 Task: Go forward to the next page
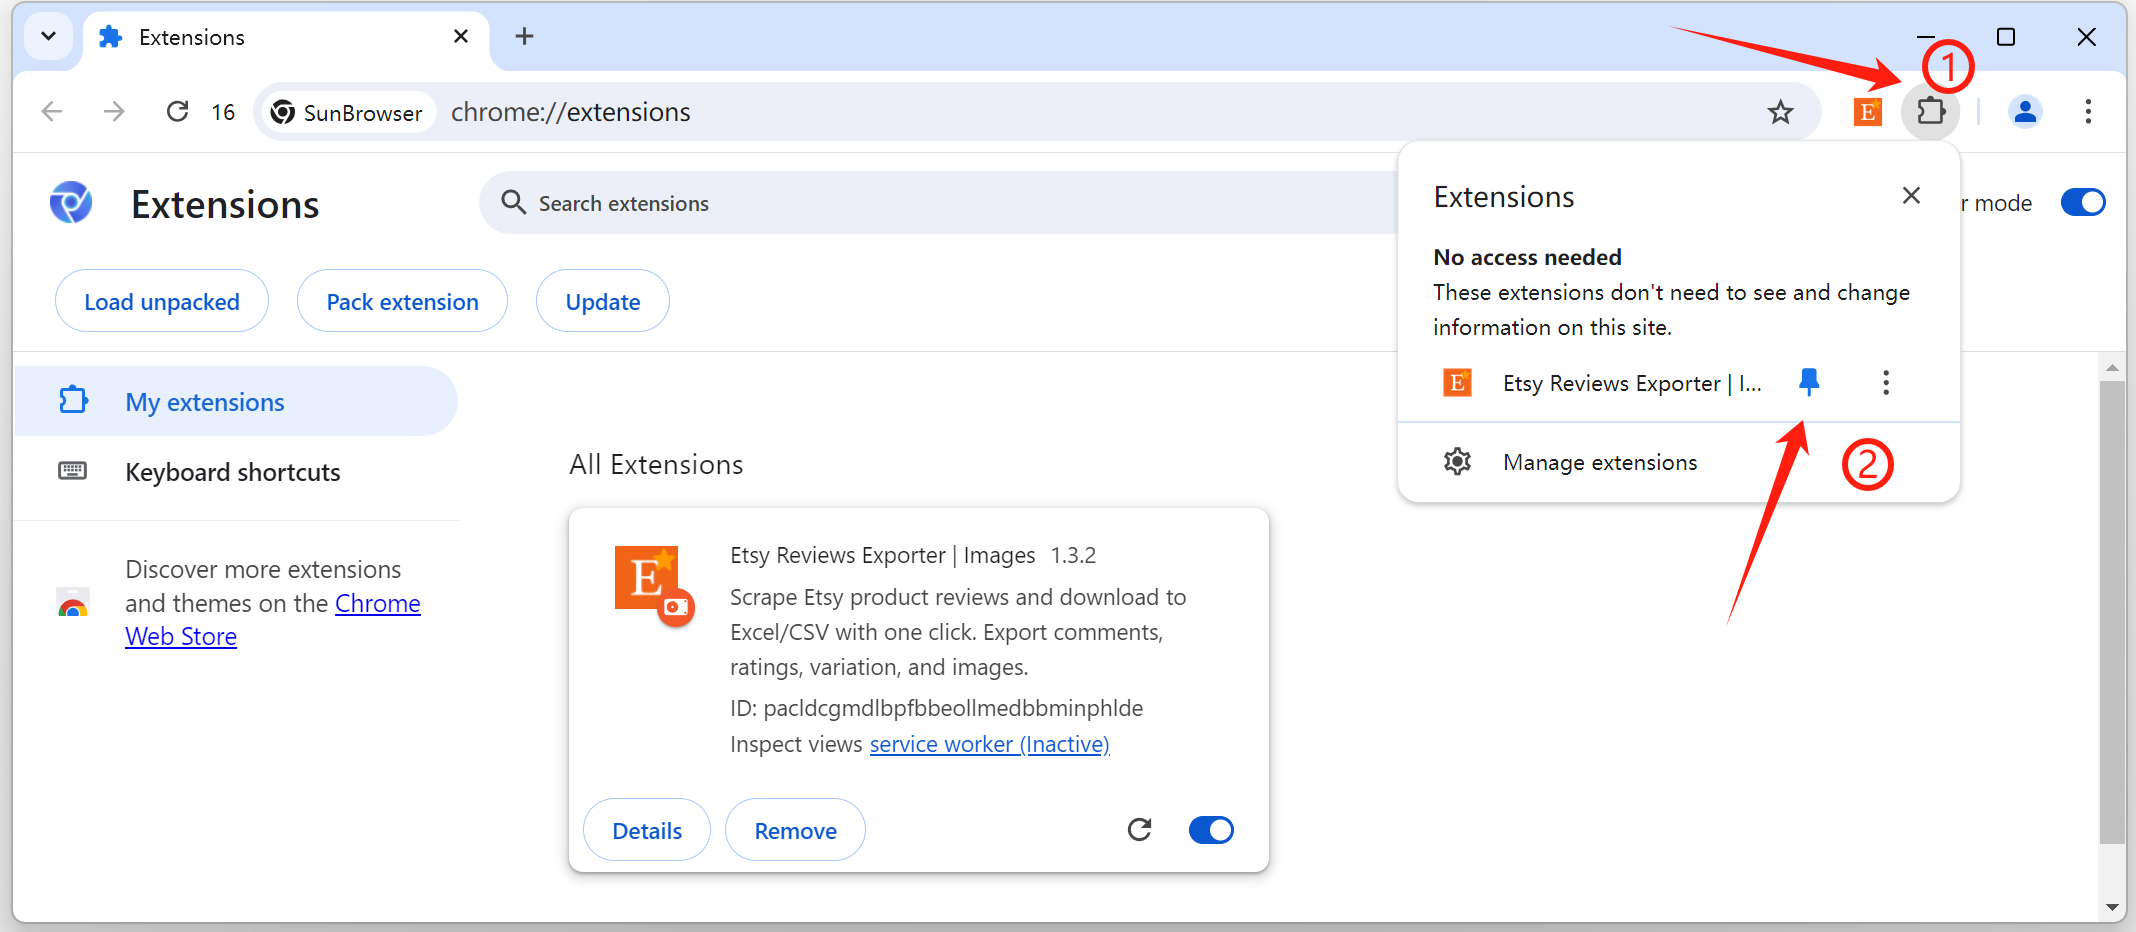[x=114, y=111]
